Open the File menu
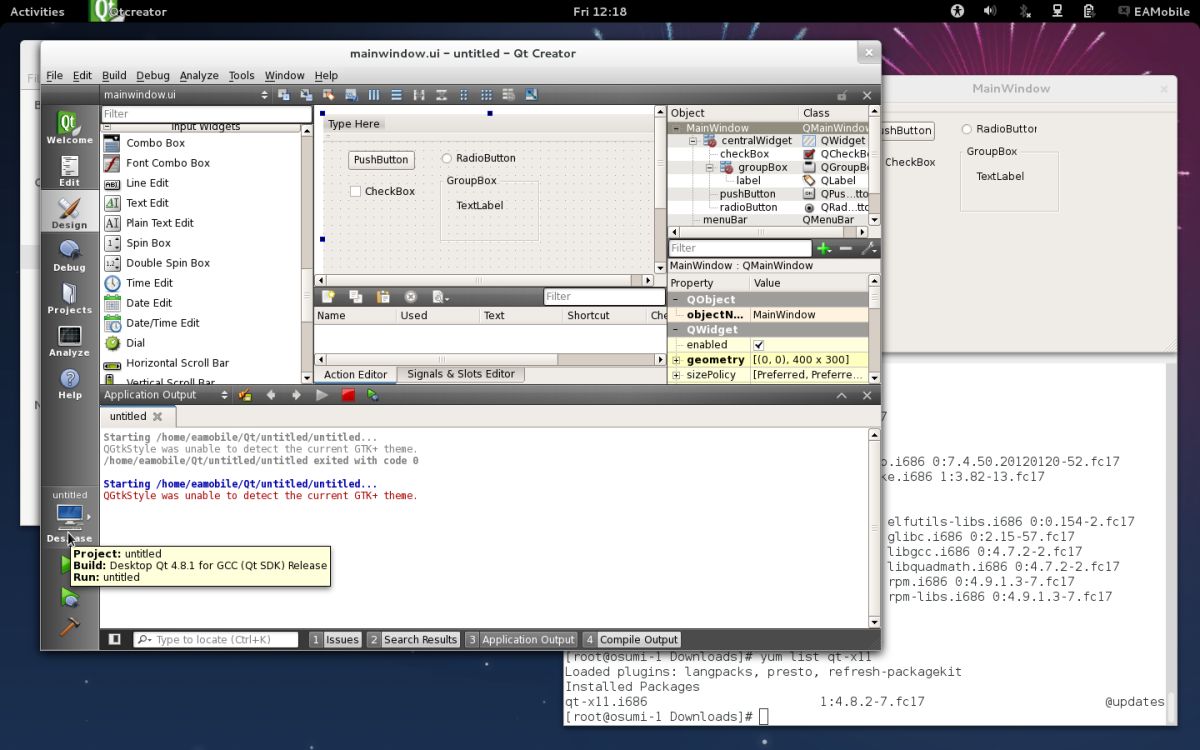 54,75
